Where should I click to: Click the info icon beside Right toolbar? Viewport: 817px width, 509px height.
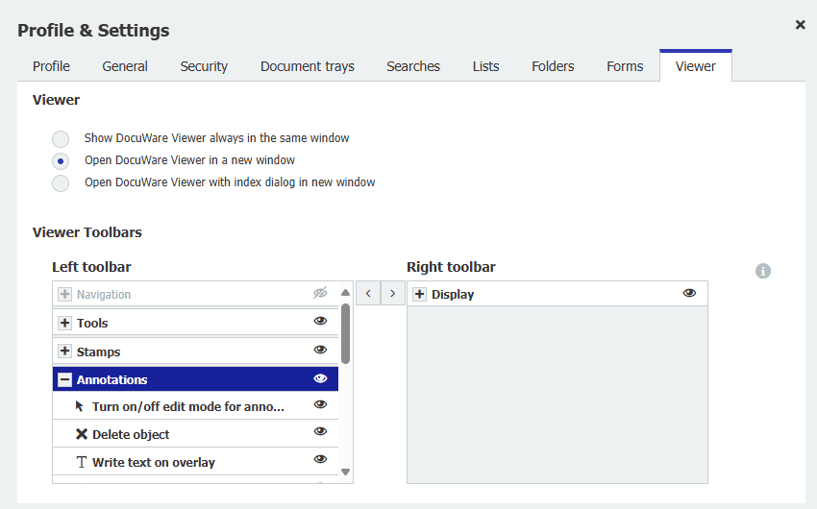(x=763, y=271)
